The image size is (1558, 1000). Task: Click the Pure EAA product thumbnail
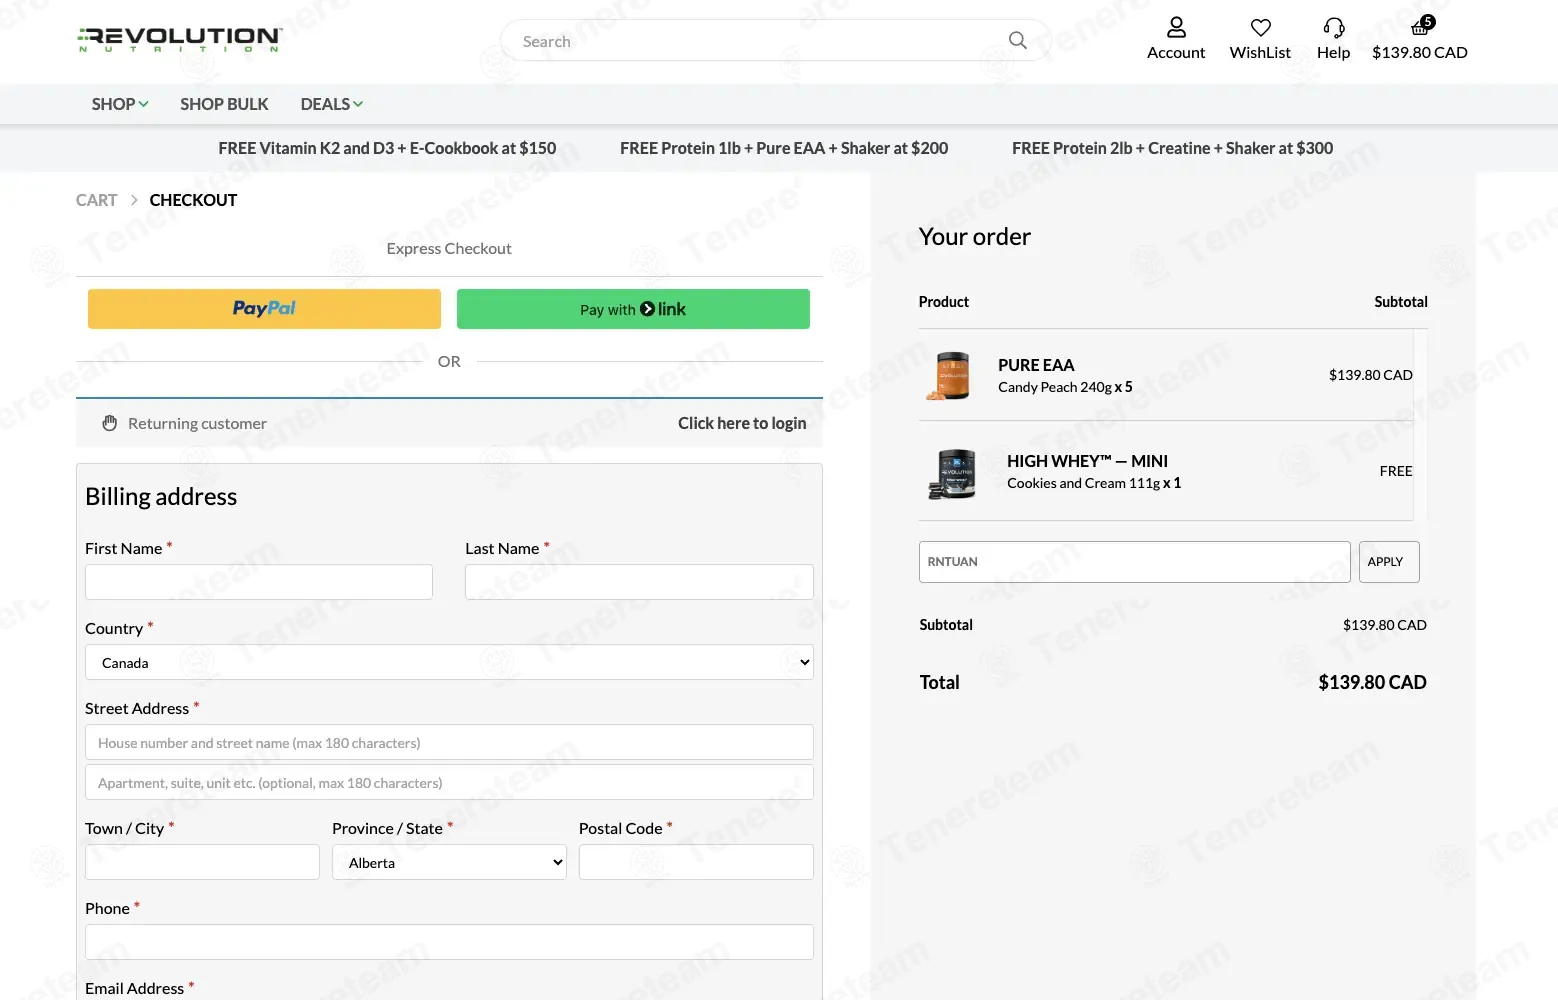point(950,375)
